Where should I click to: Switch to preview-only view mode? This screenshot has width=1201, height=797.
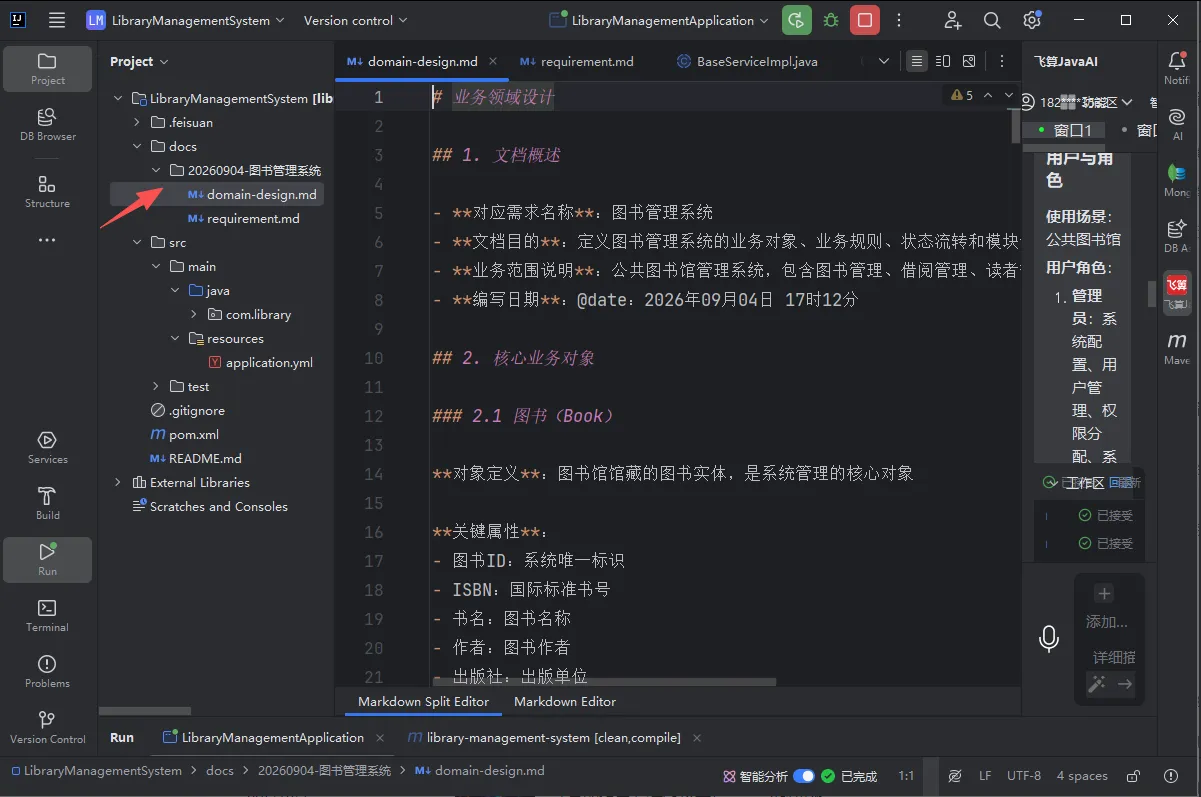tap(969, 61)
